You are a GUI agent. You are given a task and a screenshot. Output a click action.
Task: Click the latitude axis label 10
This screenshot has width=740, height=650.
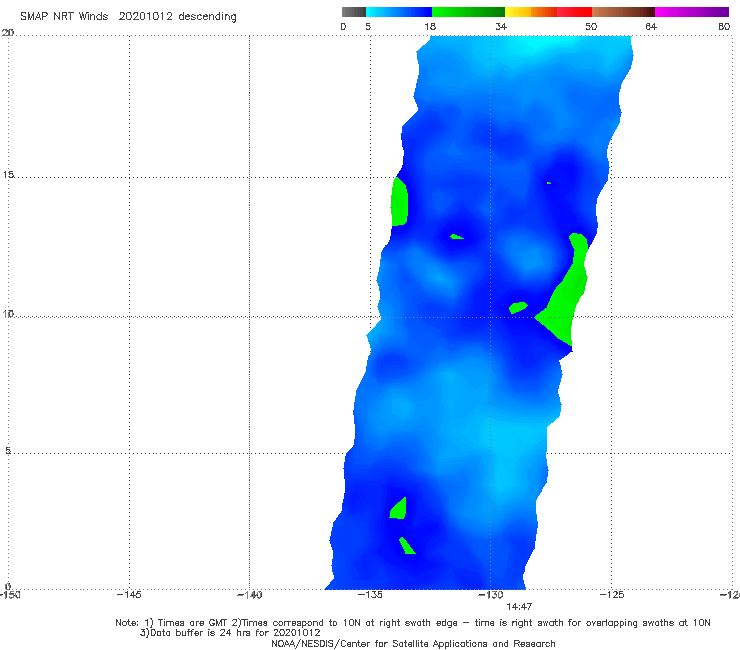coord(8,313)
